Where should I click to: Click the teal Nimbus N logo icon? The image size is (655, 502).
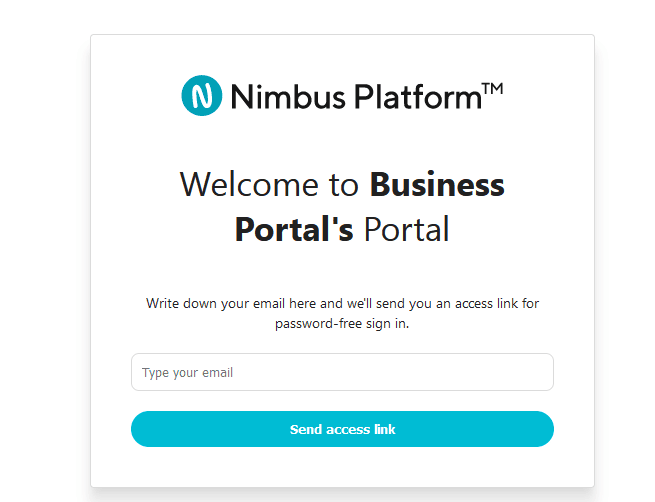[202, 96]
